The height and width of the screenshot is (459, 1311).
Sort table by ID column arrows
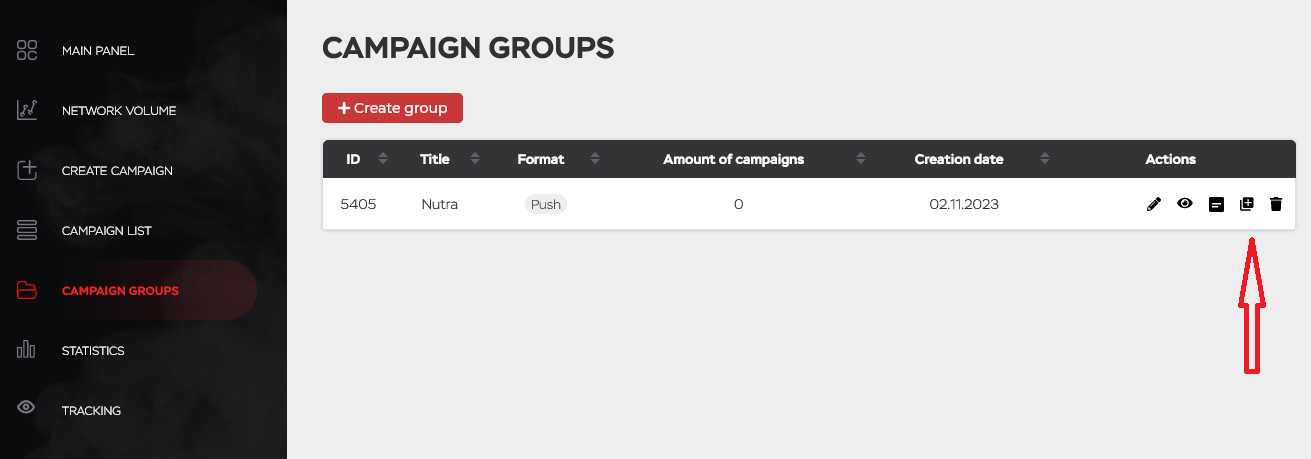(x=383, y=159)
